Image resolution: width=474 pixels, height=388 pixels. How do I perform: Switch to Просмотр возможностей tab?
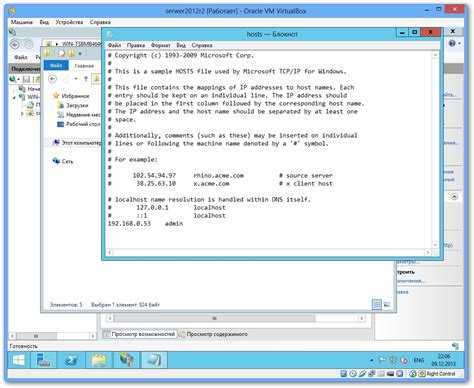139,334
